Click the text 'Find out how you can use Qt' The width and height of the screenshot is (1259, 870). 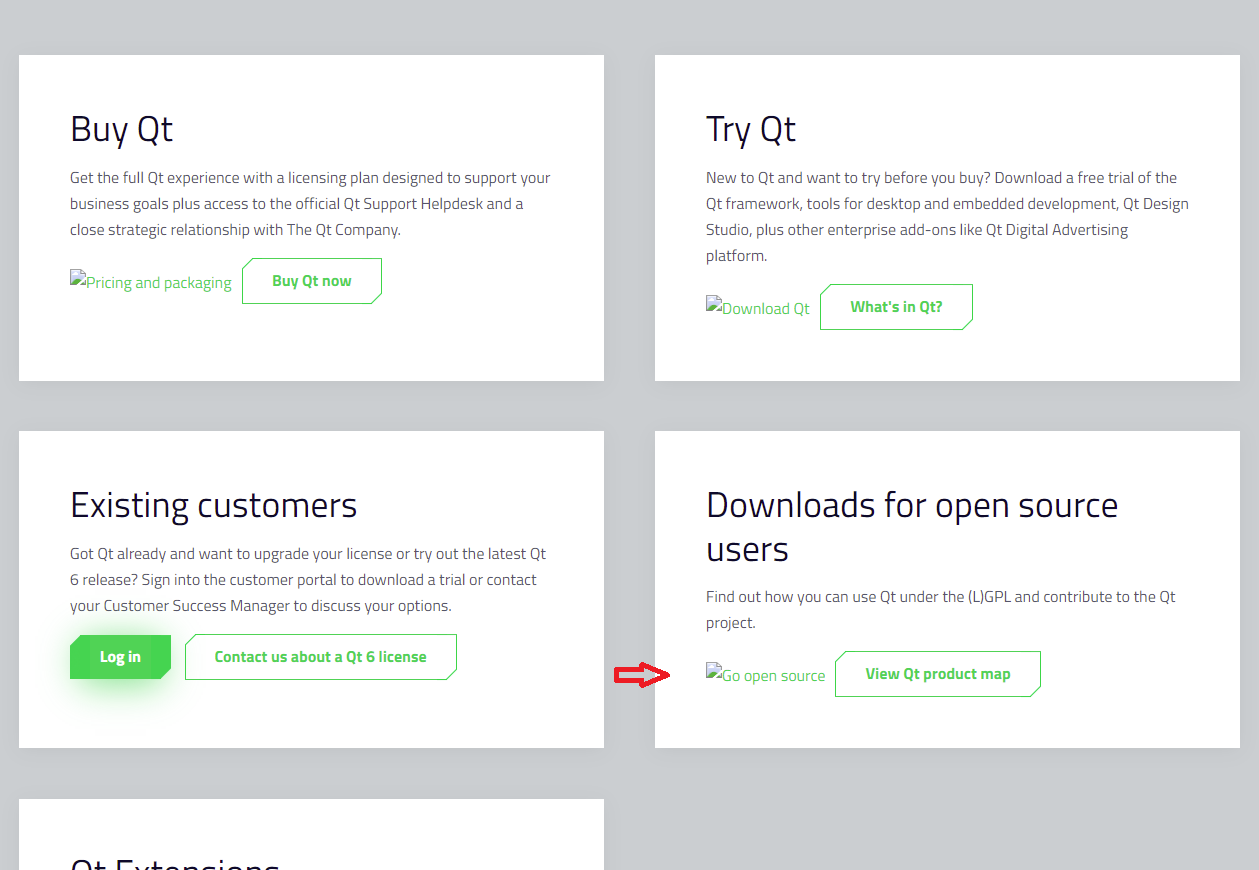coord(941,610)
